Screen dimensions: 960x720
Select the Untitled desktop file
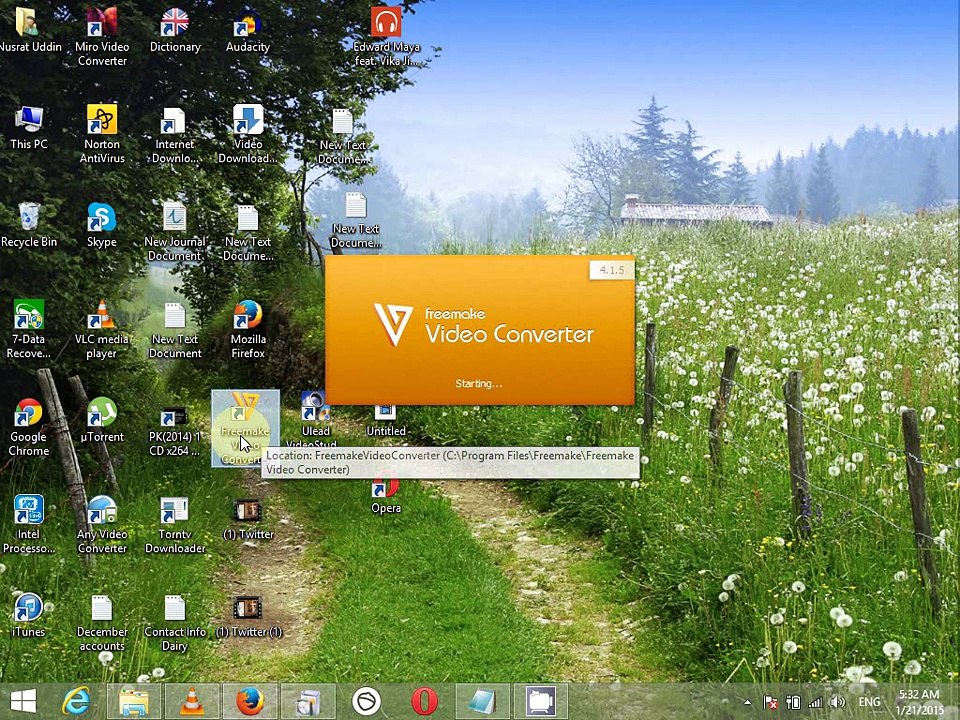[386, 421]
